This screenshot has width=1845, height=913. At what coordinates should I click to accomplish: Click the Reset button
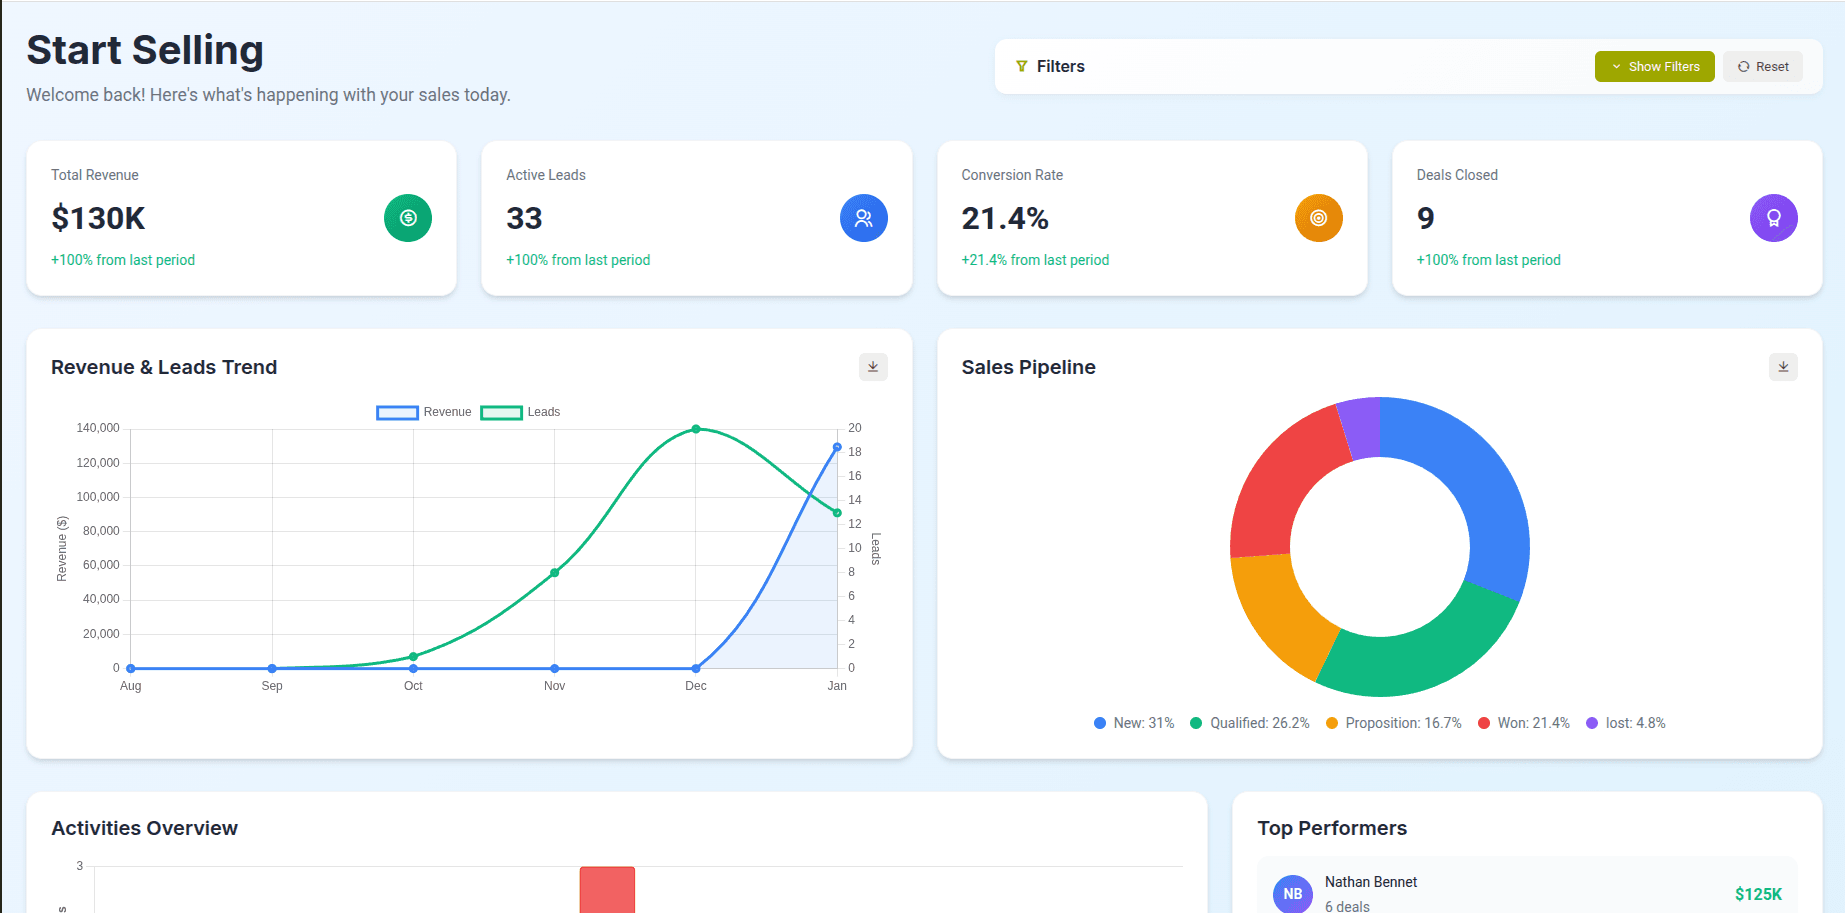(x=1762, y=66)
